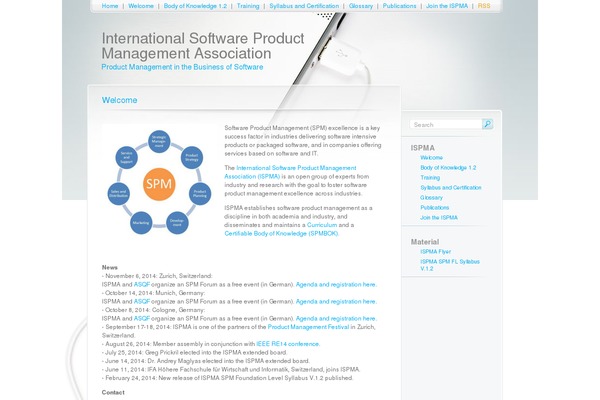Click the Material sidebar heading
Image resolution: width=600 pixels, height=400 pixels.
tap(425, 242)
